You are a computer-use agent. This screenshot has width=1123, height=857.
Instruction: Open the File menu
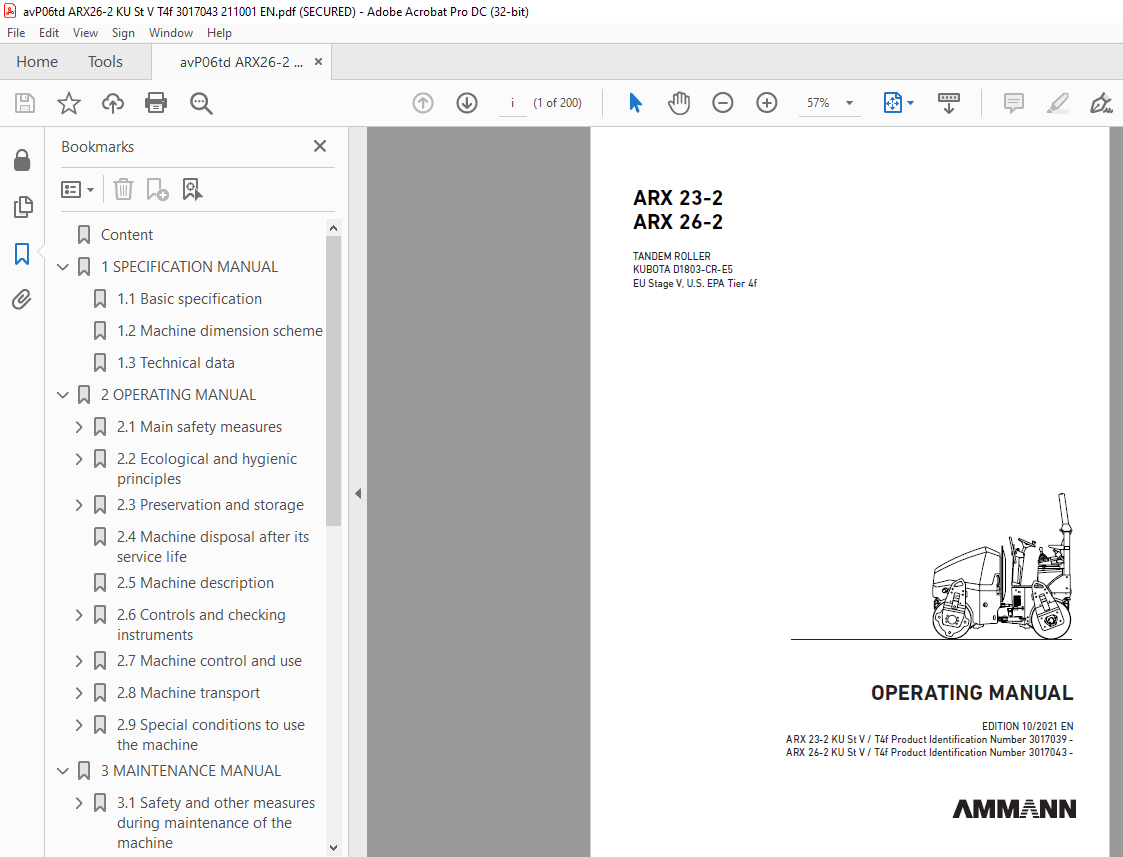pyautogui.click(x=16, y=33)
